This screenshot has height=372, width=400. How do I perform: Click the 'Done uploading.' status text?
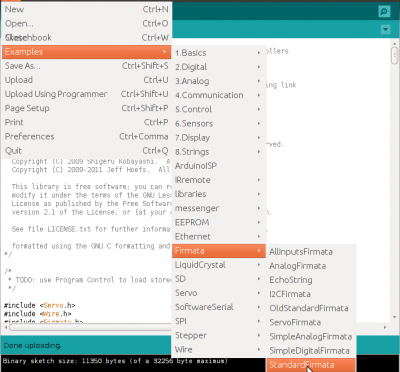[32, 345]
